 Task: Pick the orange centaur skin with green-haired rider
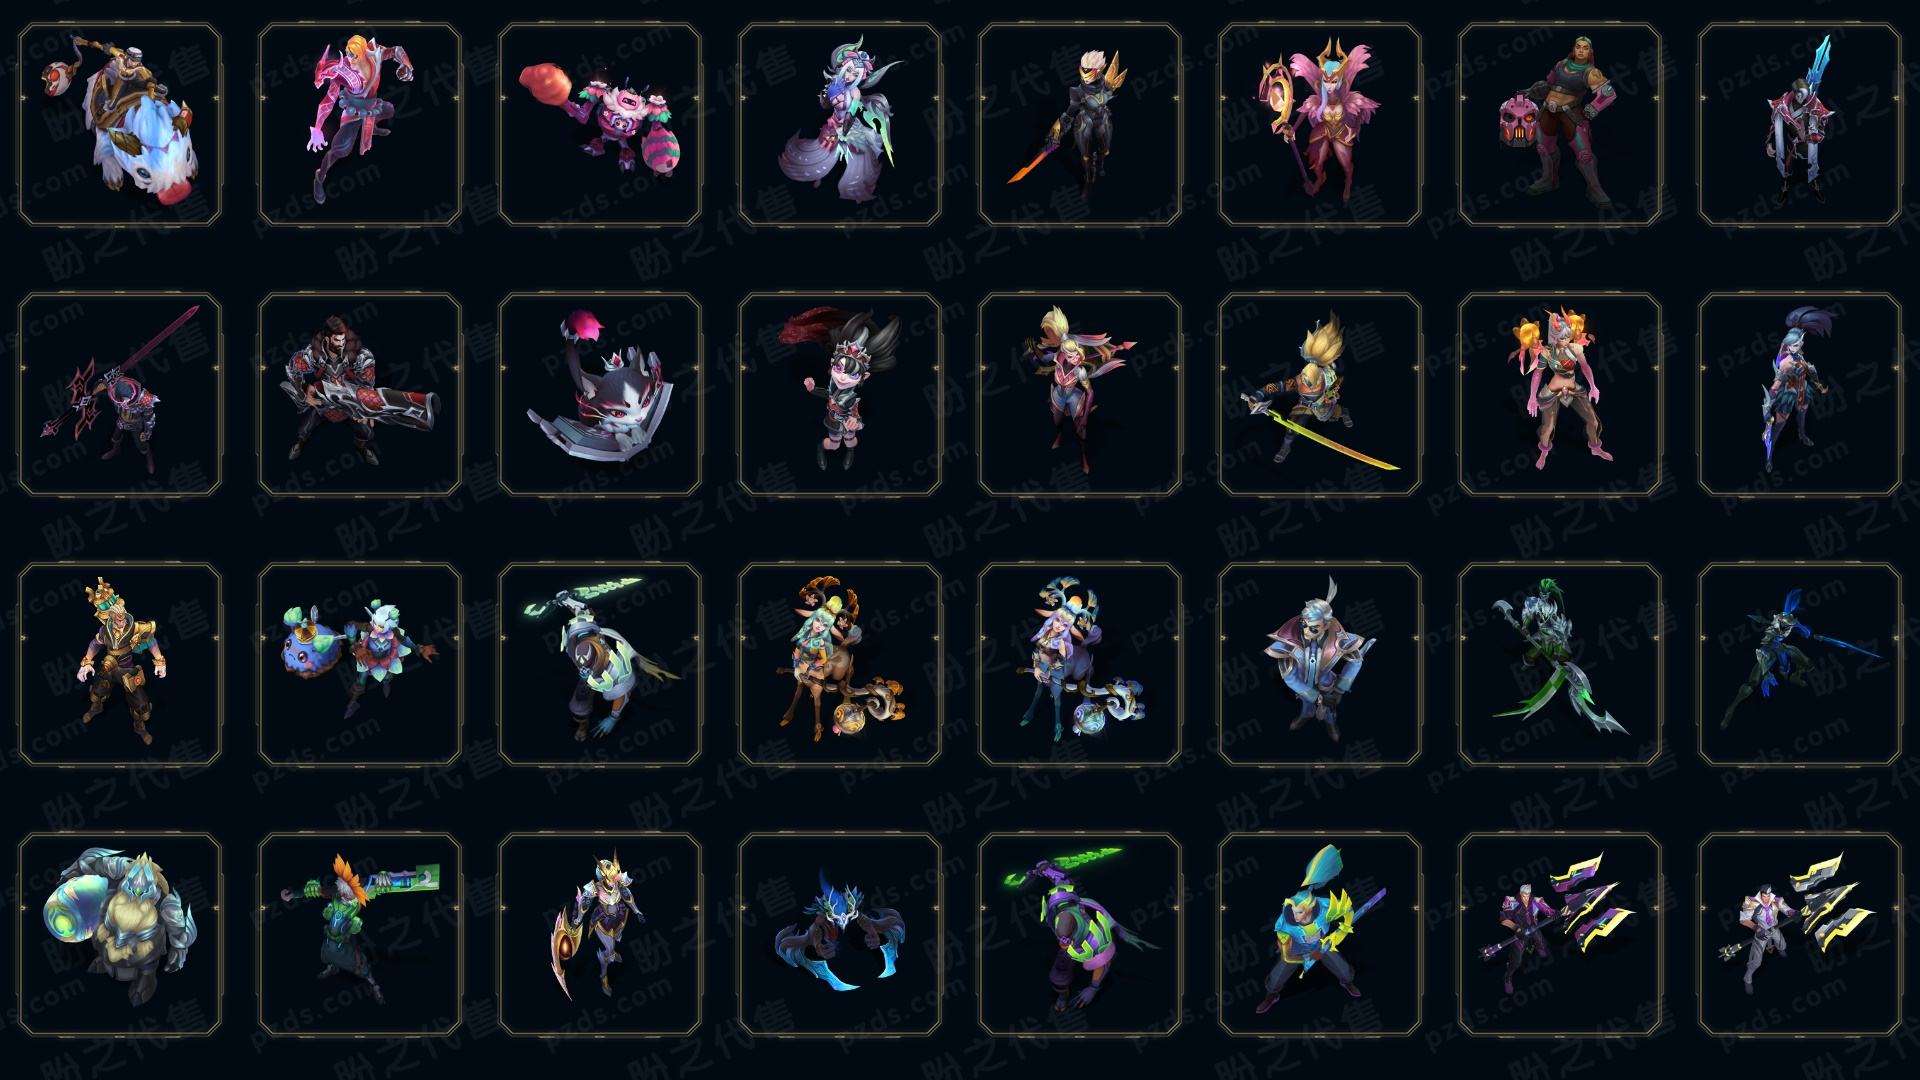click(840, 664)
